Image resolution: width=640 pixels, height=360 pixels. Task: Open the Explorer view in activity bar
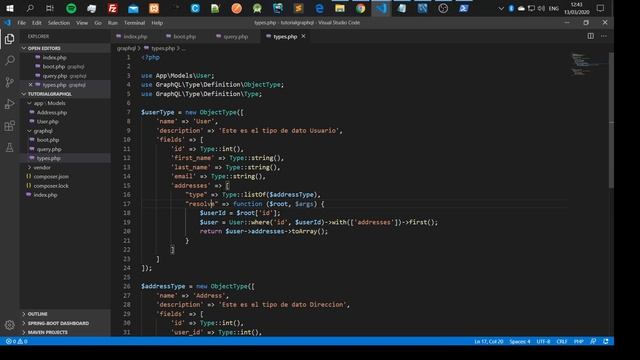tap(9, 39)
